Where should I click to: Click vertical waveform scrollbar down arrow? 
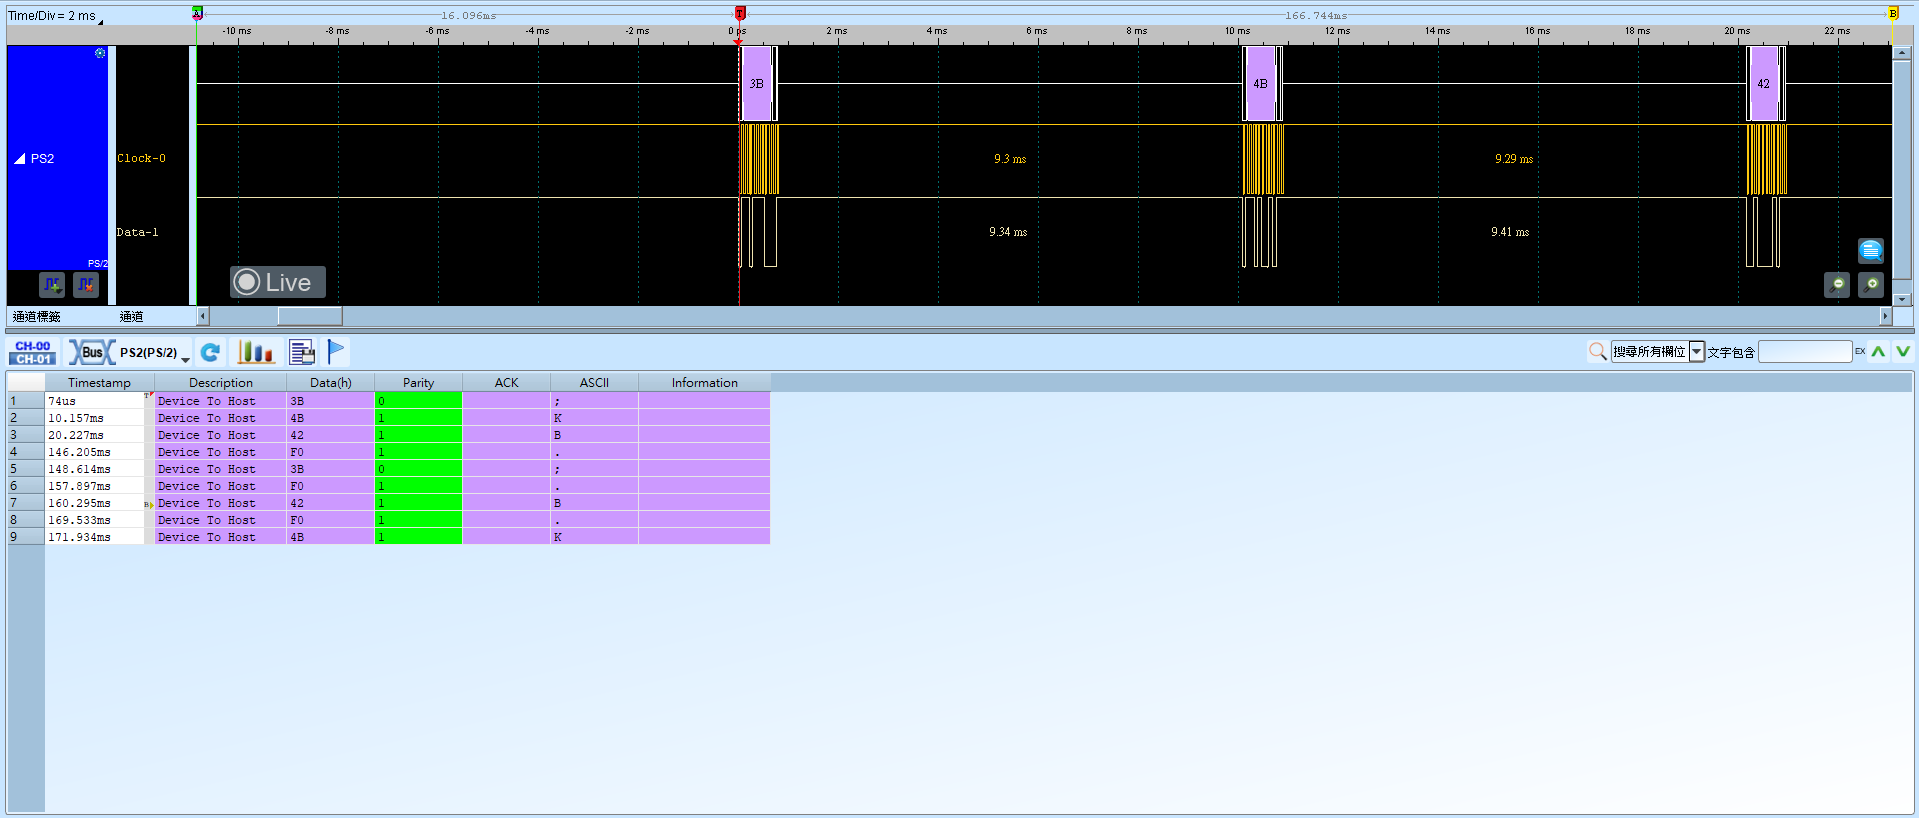(1902, 299)
